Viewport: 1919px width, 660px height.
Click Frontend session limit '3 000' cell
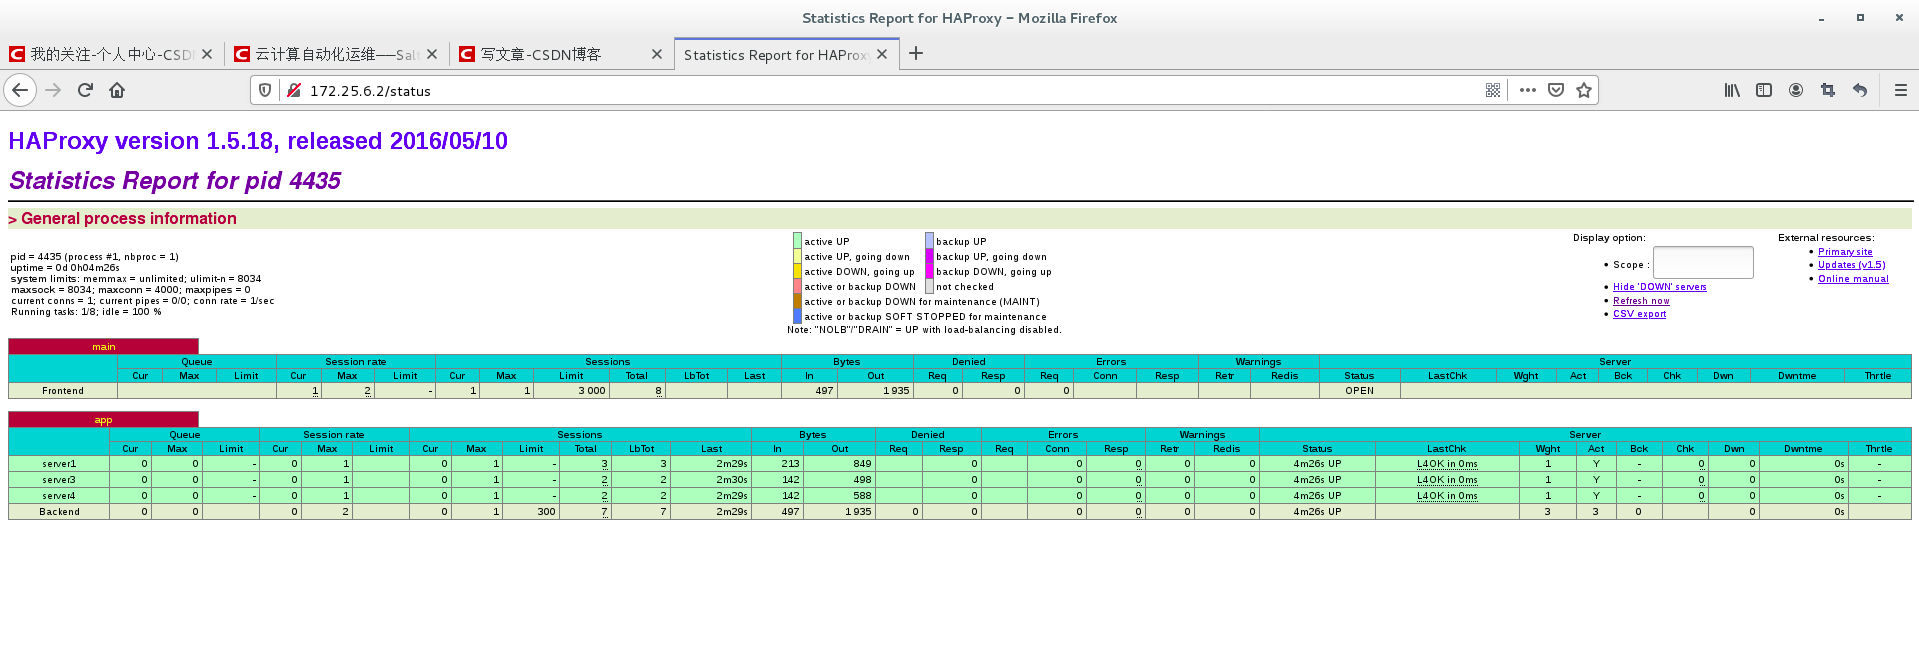572,391
